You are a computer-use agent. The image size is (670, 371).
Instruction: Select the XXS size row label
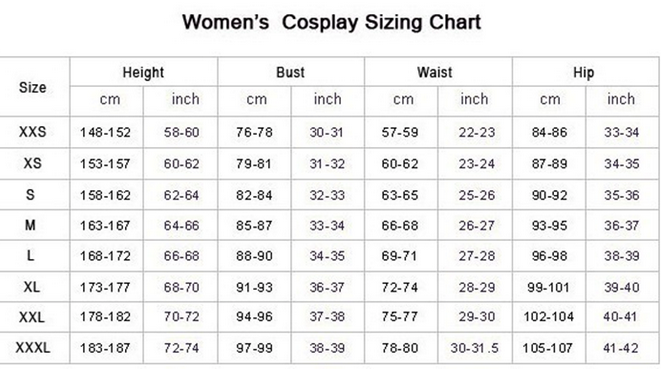click(x=32, y=132)
